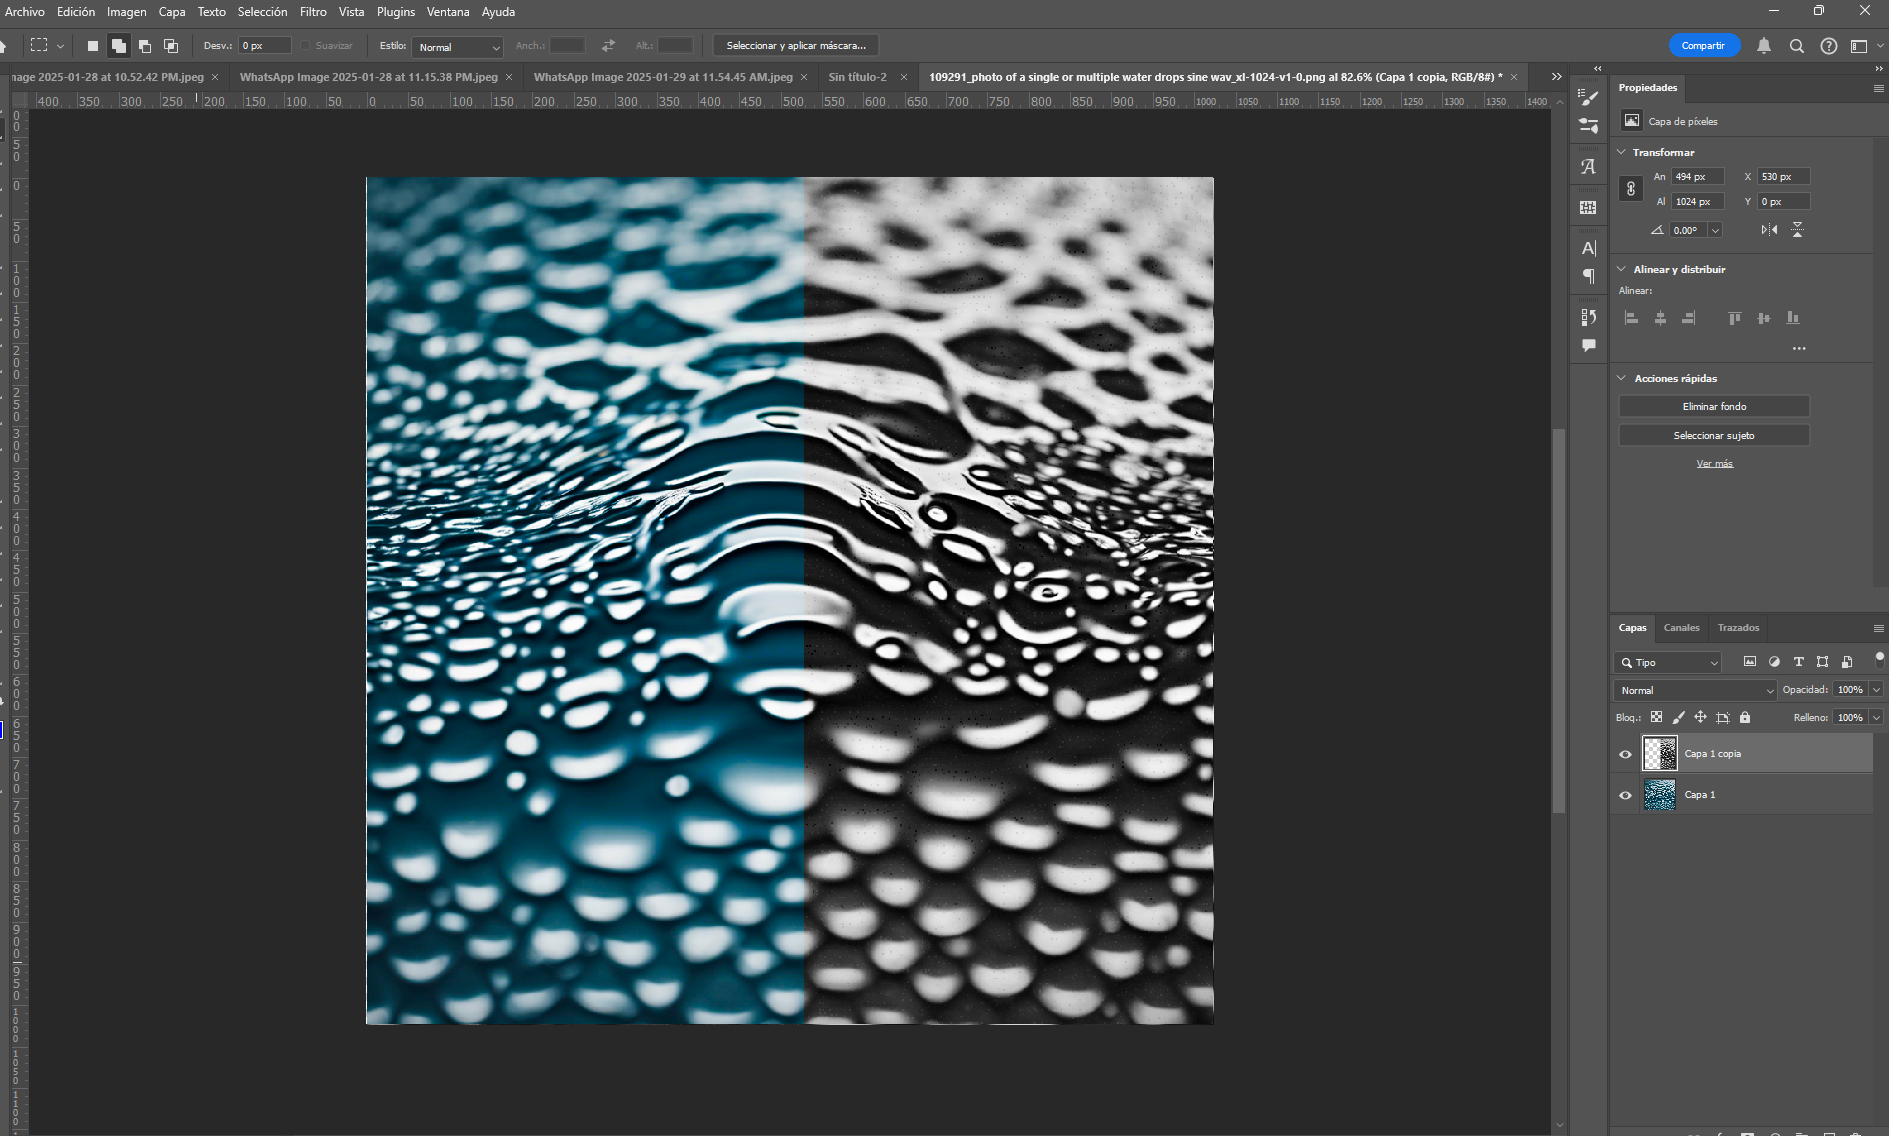
Task: Select the Subtract from selection mode icon
Action: pyautogui.click(x=145, y=46)
